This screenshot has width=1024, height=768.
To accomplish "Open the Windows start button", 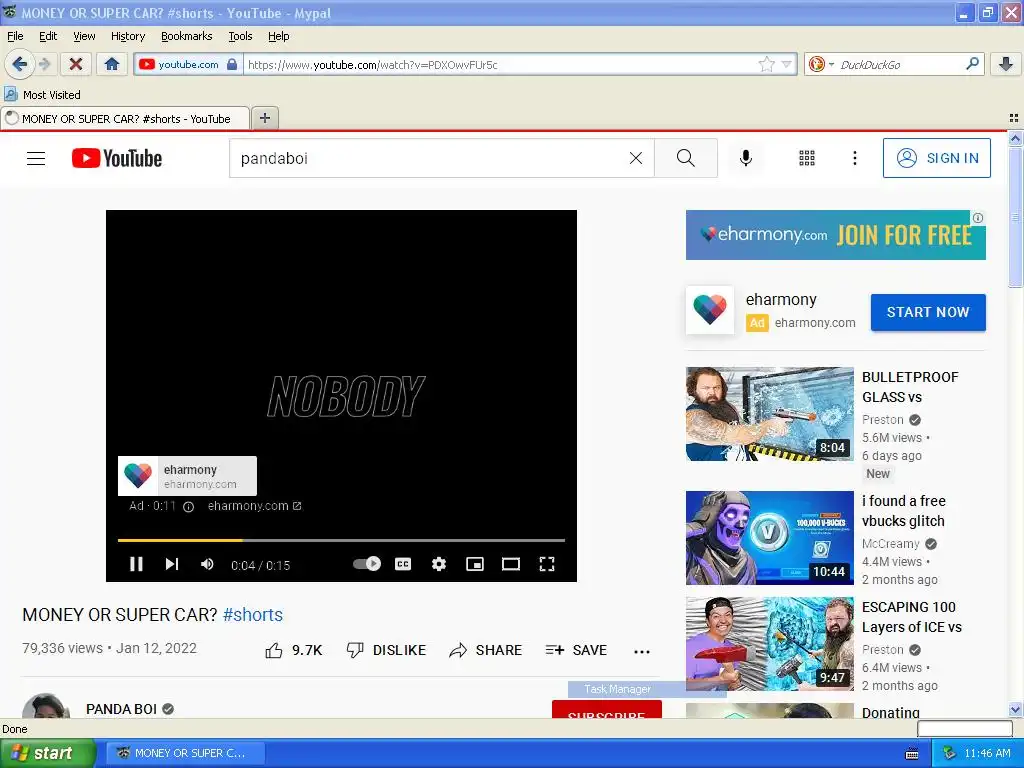I will (48, 753).
